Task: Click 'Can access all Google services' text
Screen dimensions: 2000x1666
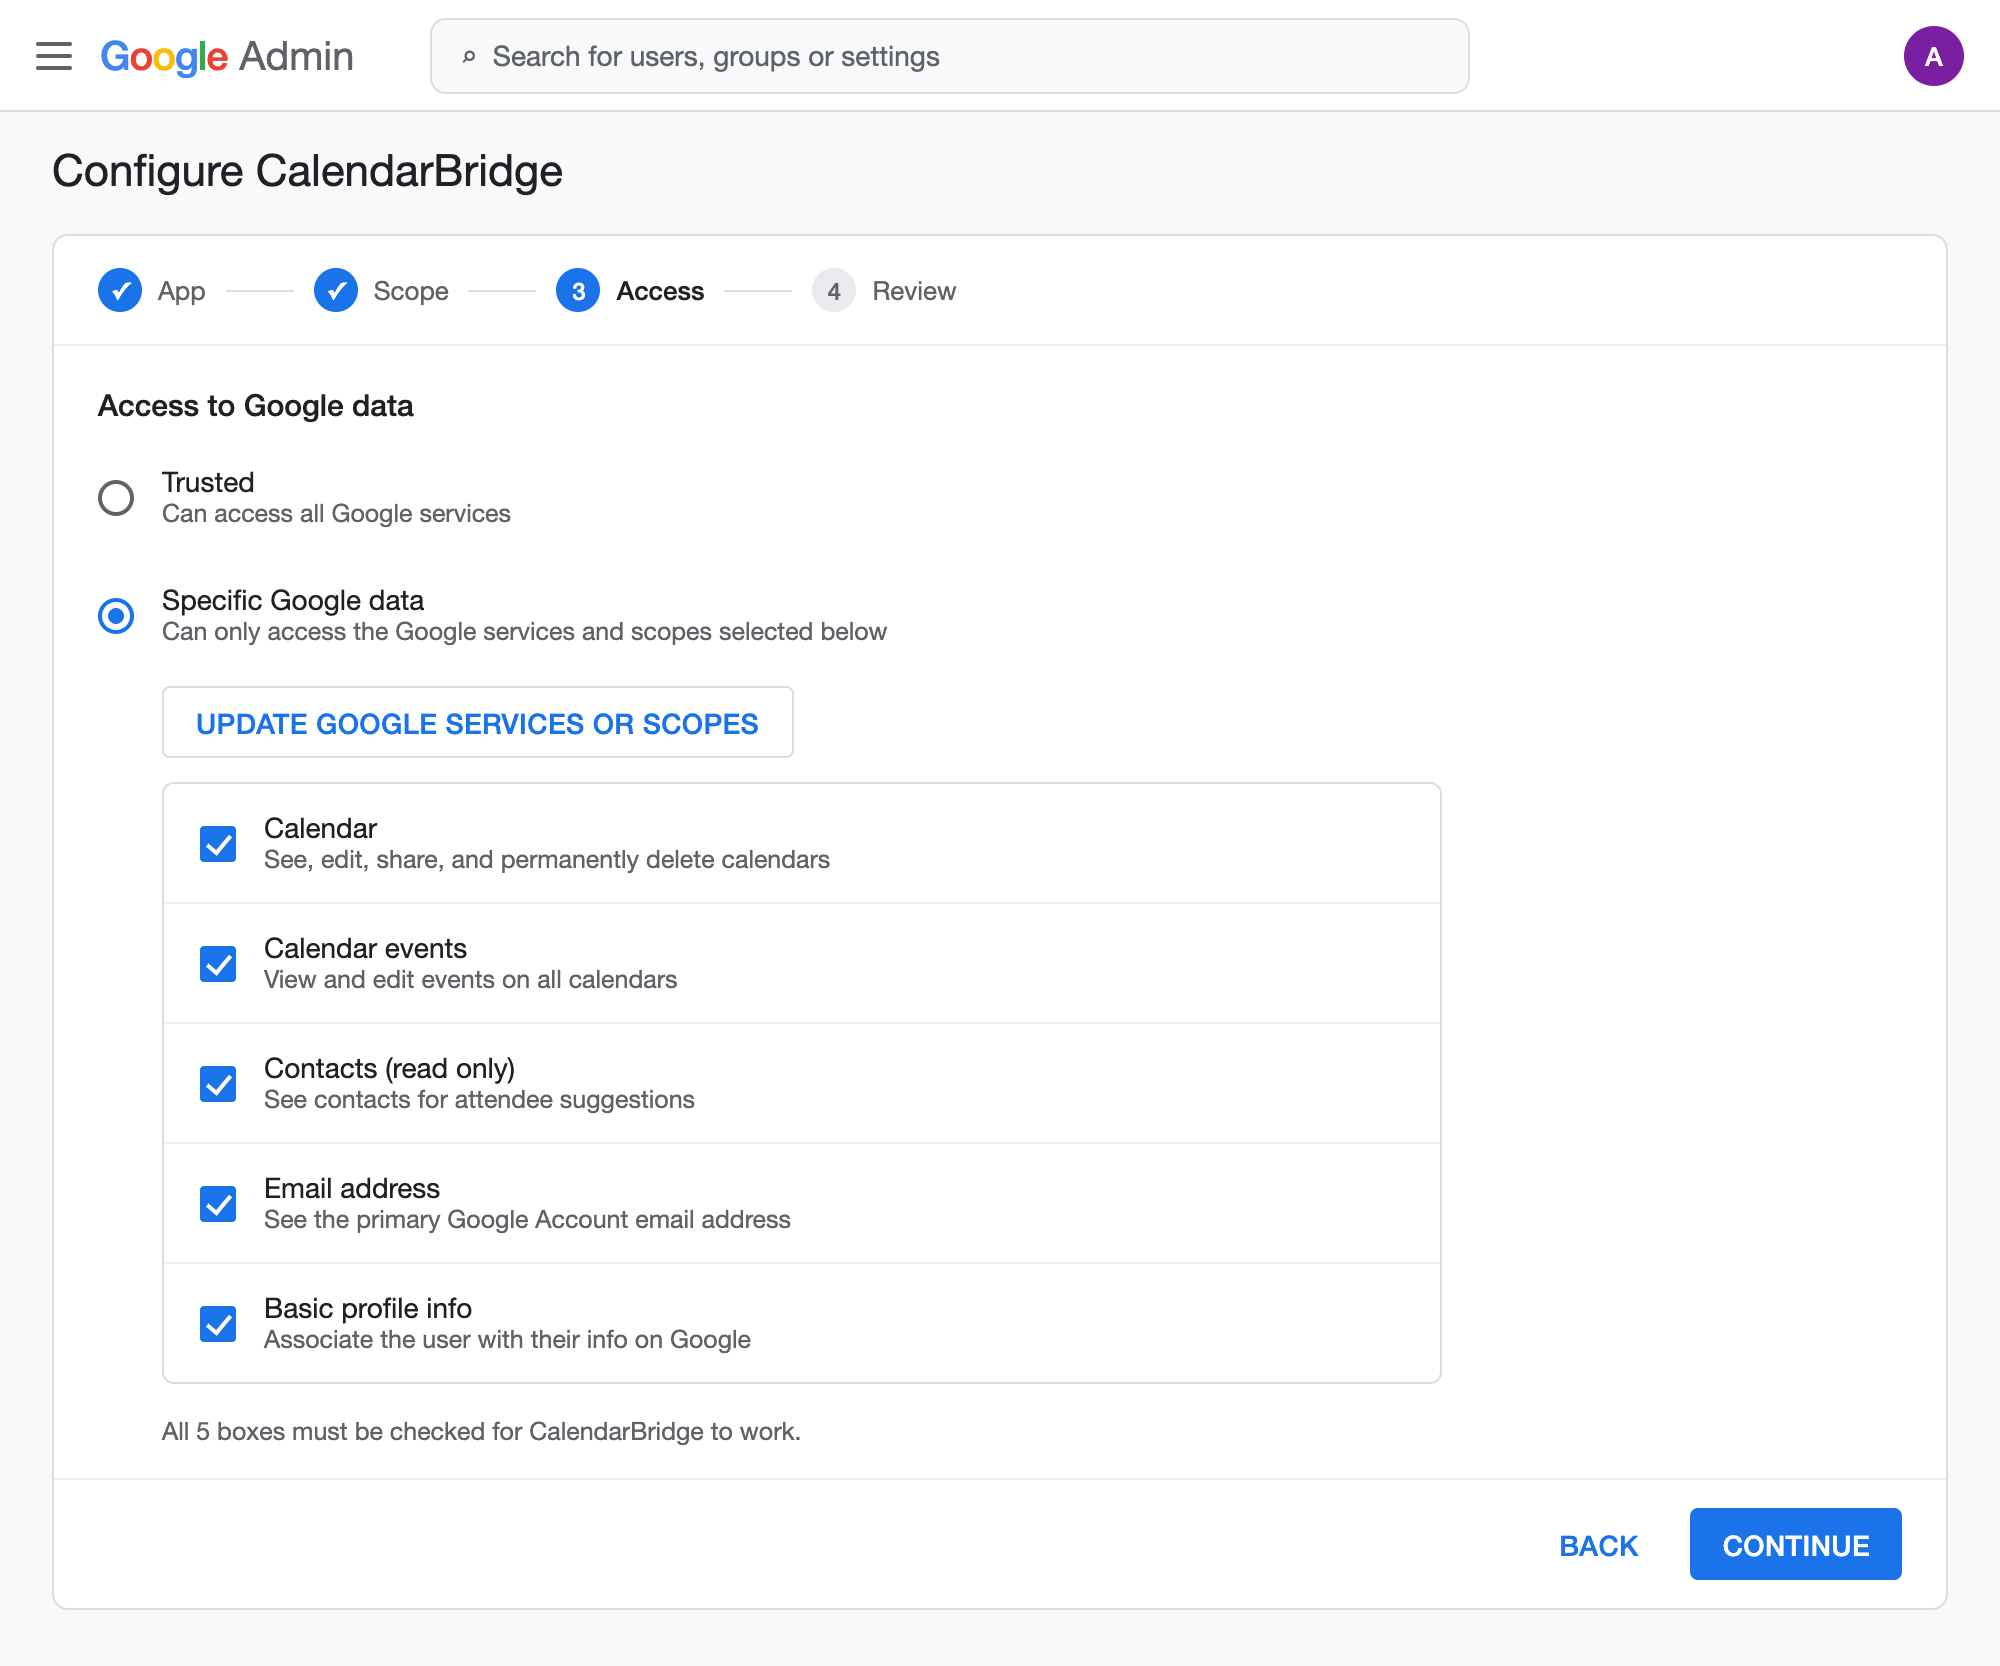Action: coord(336,514)
